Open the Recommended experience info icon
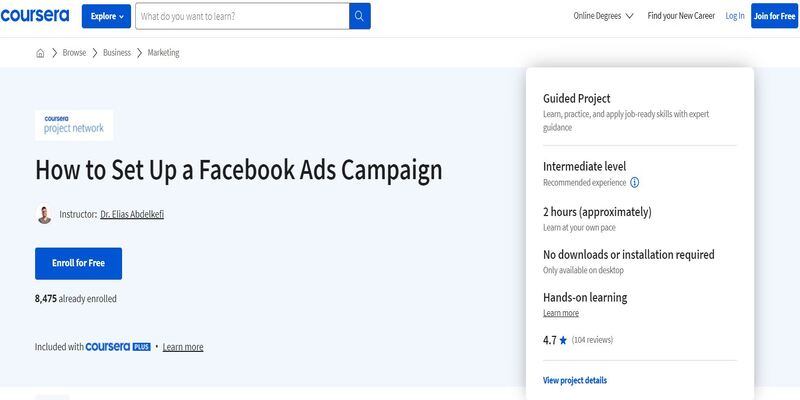 [x=634, y=183]
